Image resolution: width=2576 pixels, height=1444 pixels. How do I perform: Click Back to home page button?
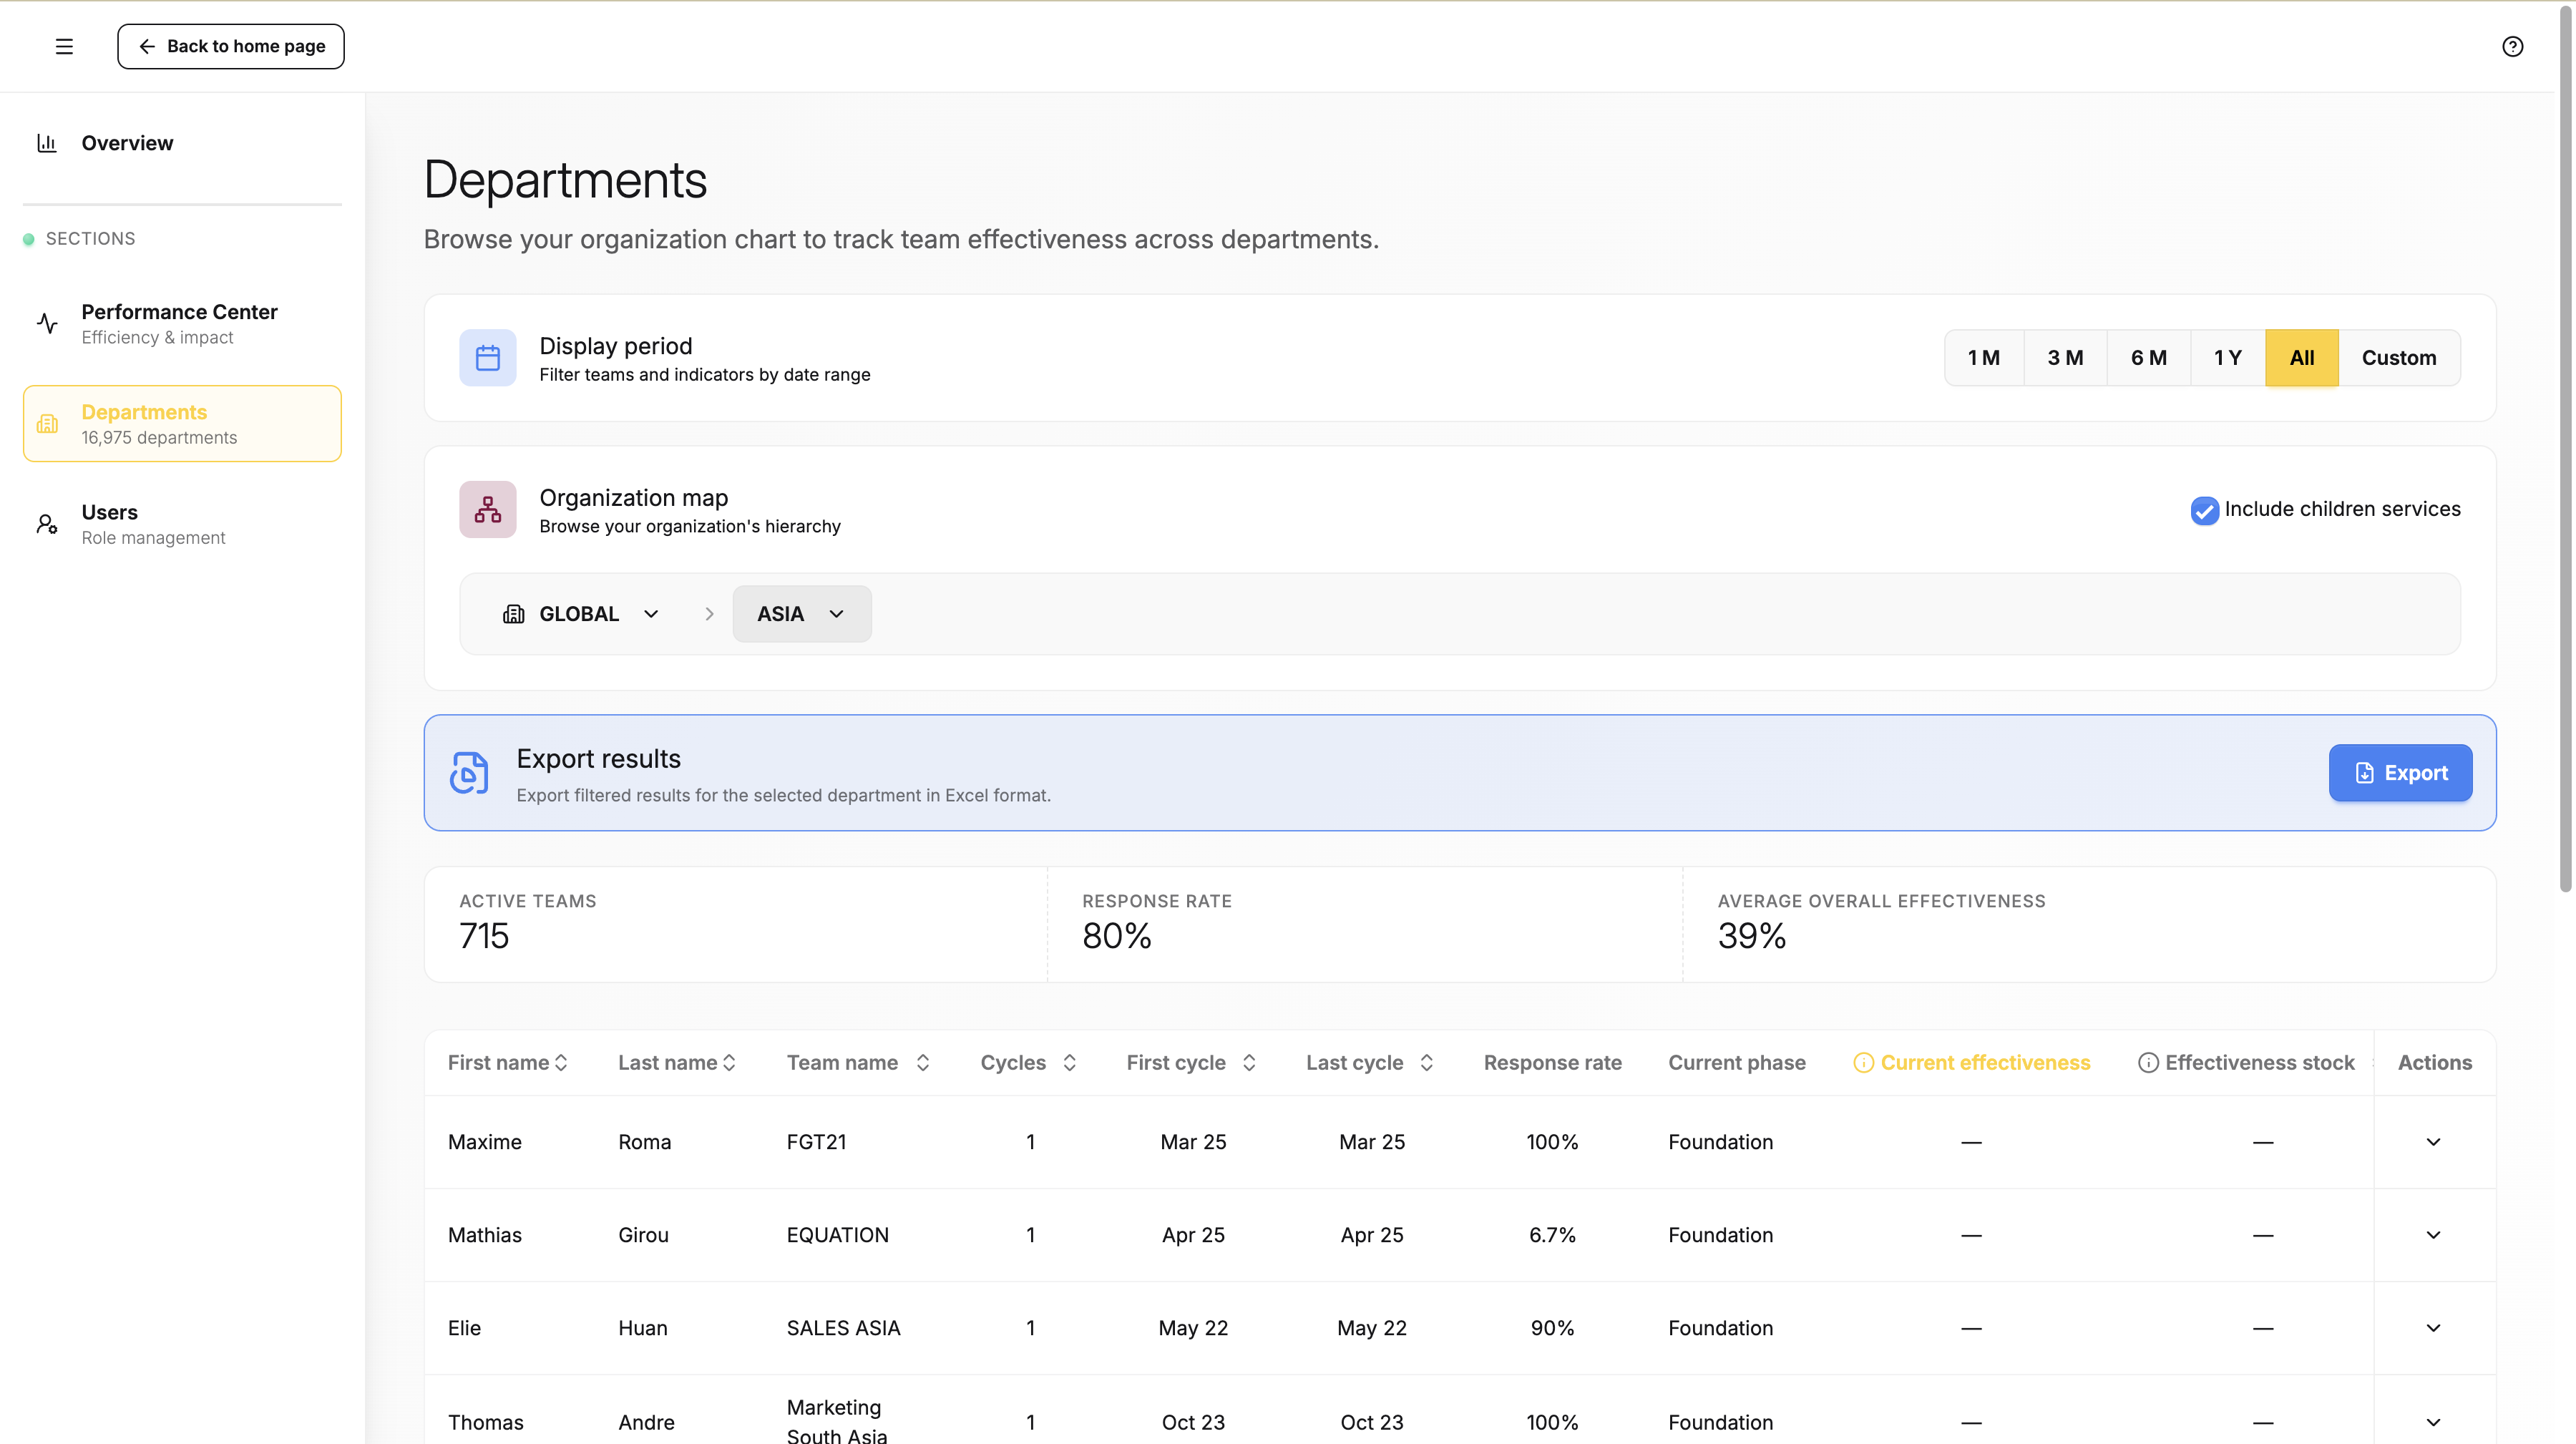click(231, 46)
